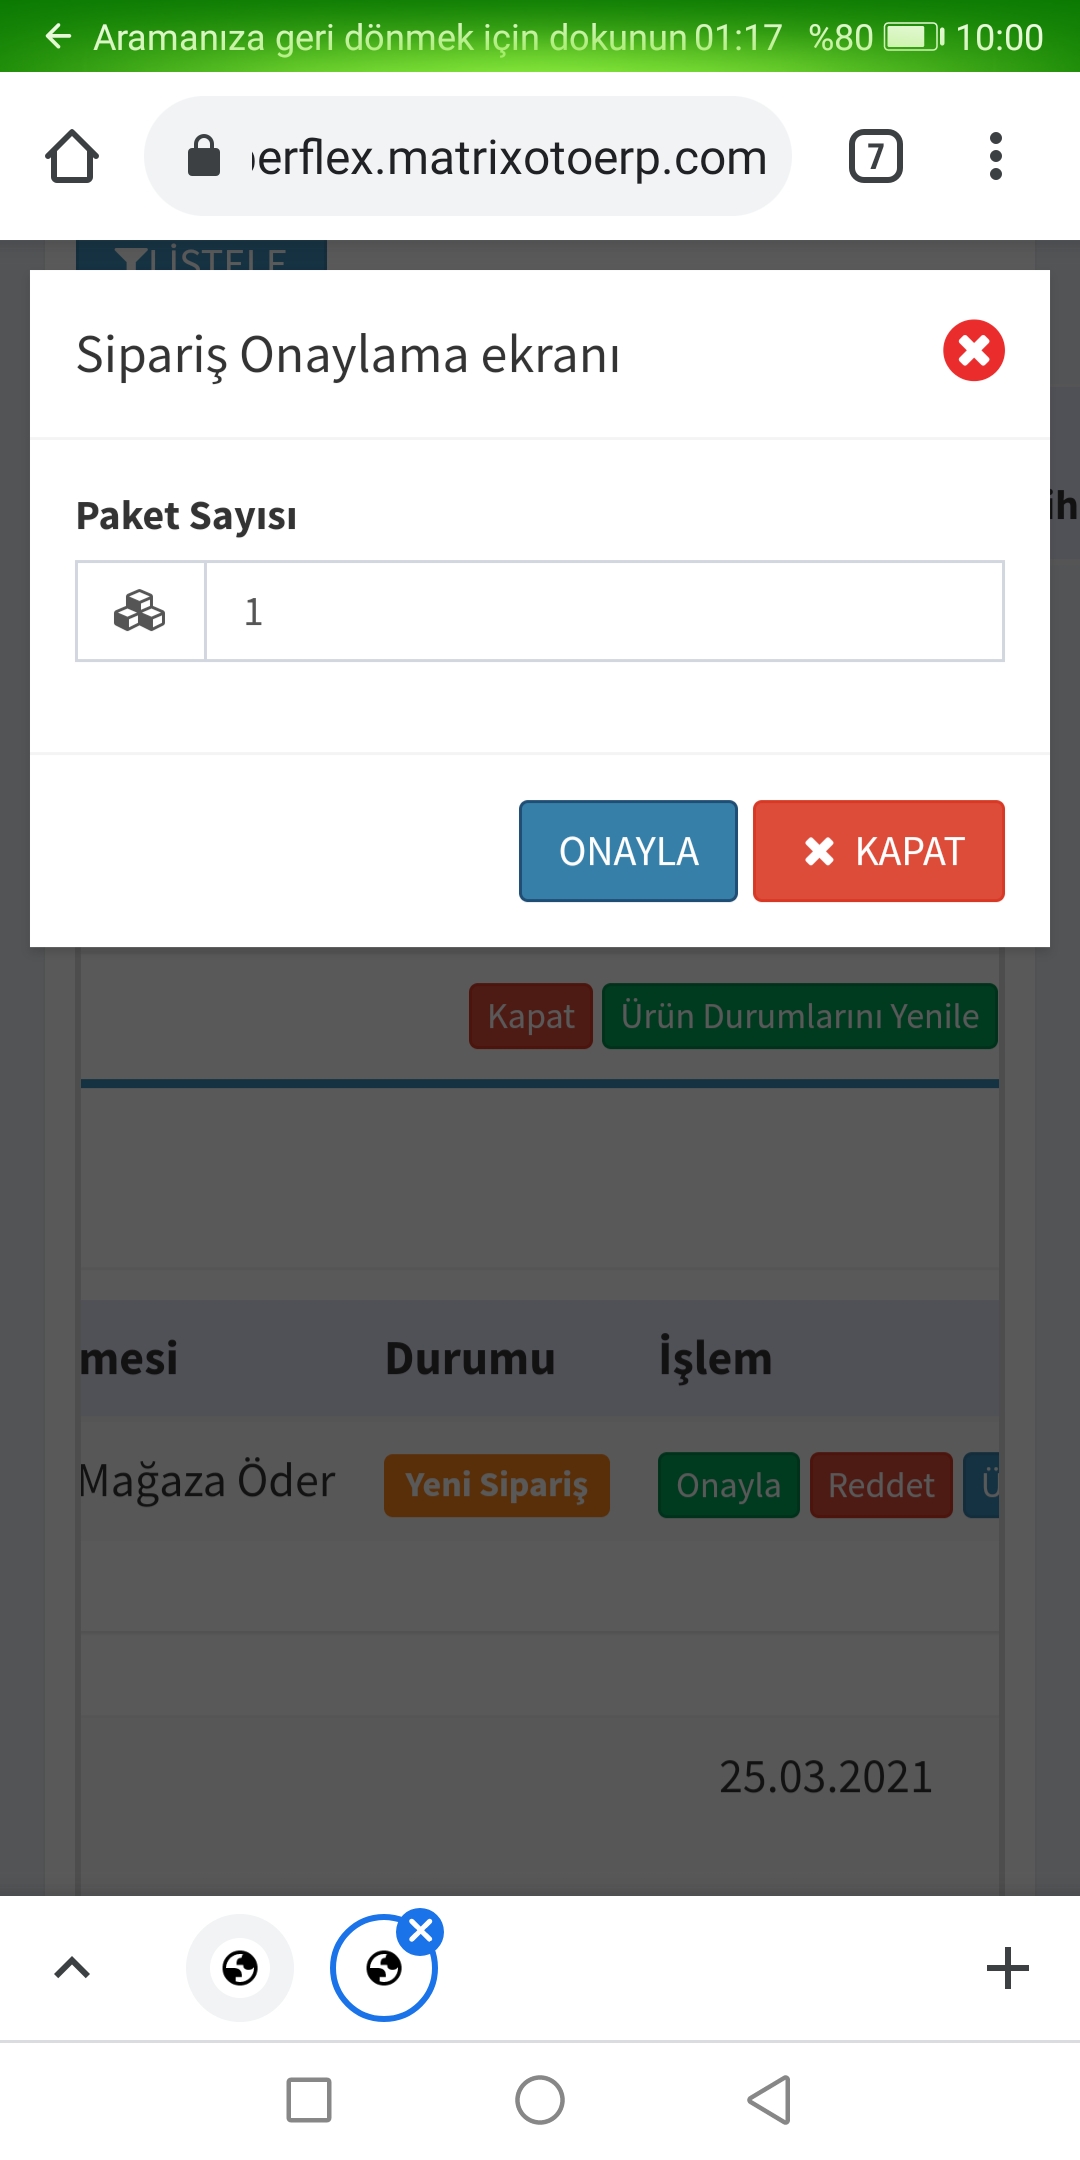This screenshot has width=1080, height=2160.
Task: Close the dialog with red X icon
Action: (x=973, y=351)
